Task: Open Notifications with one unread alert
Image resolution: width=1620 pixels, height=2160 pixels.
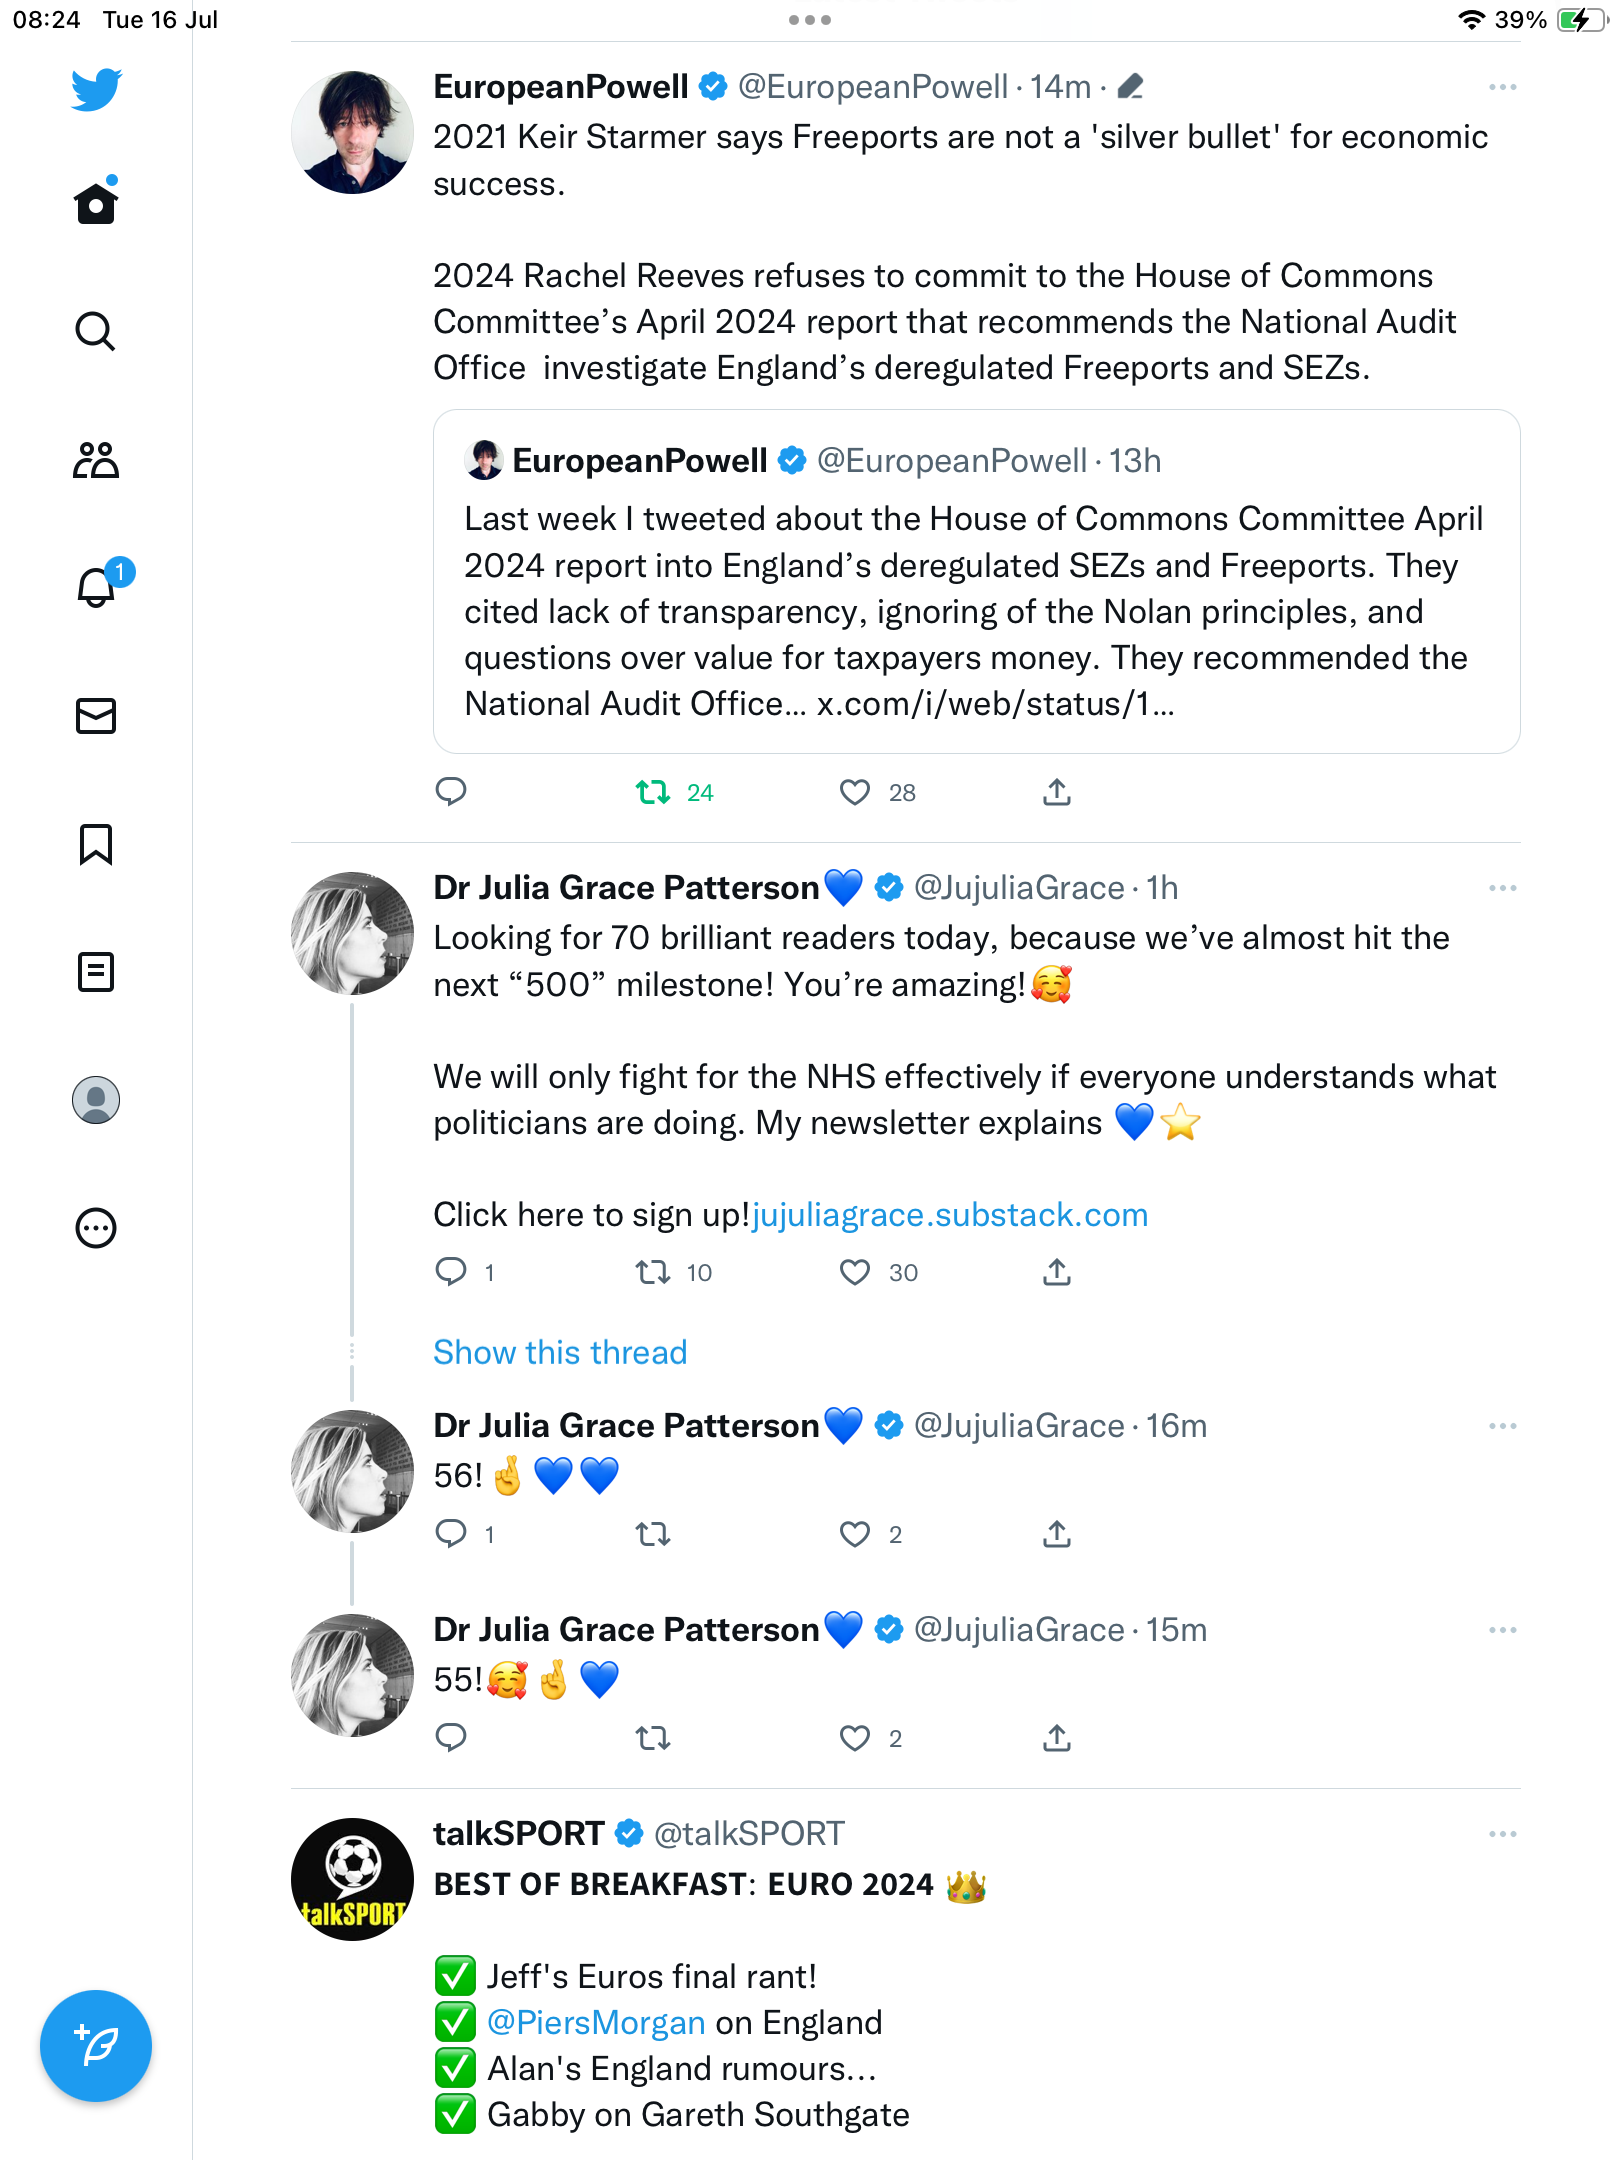Action: click(96, 587)
